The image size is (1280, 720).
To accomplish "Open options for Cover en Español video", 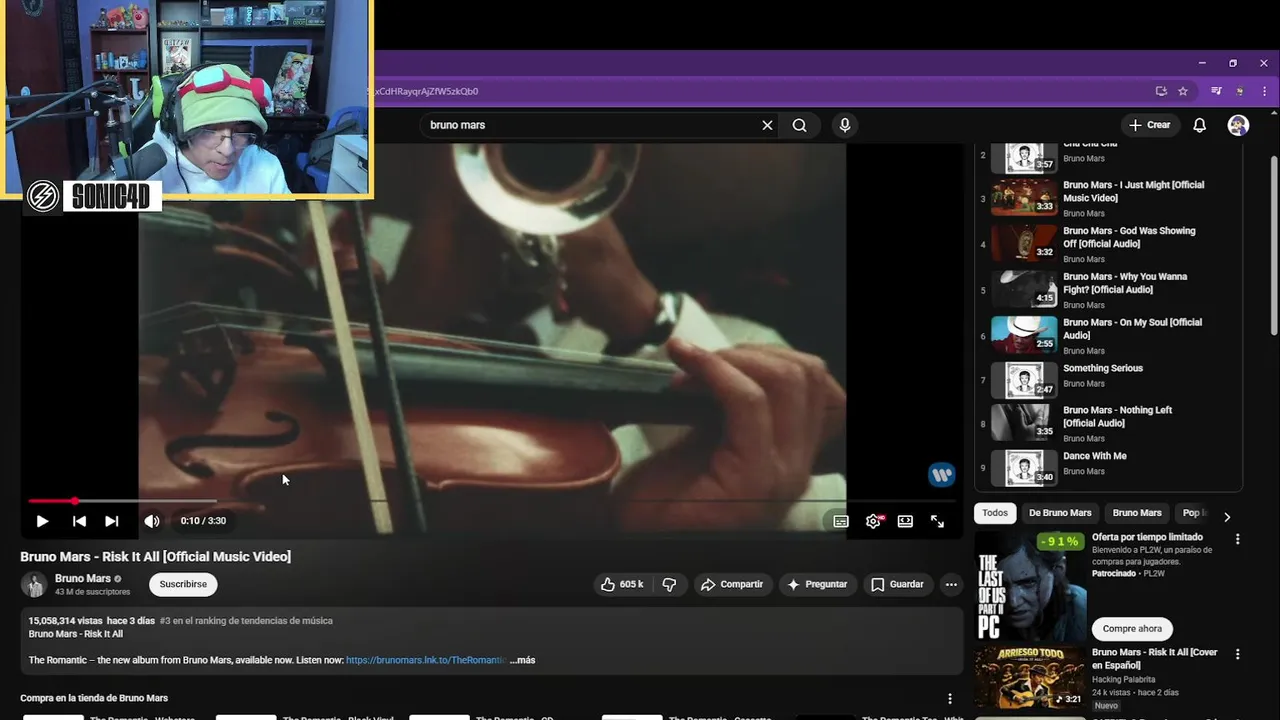I will [1237, 654].
